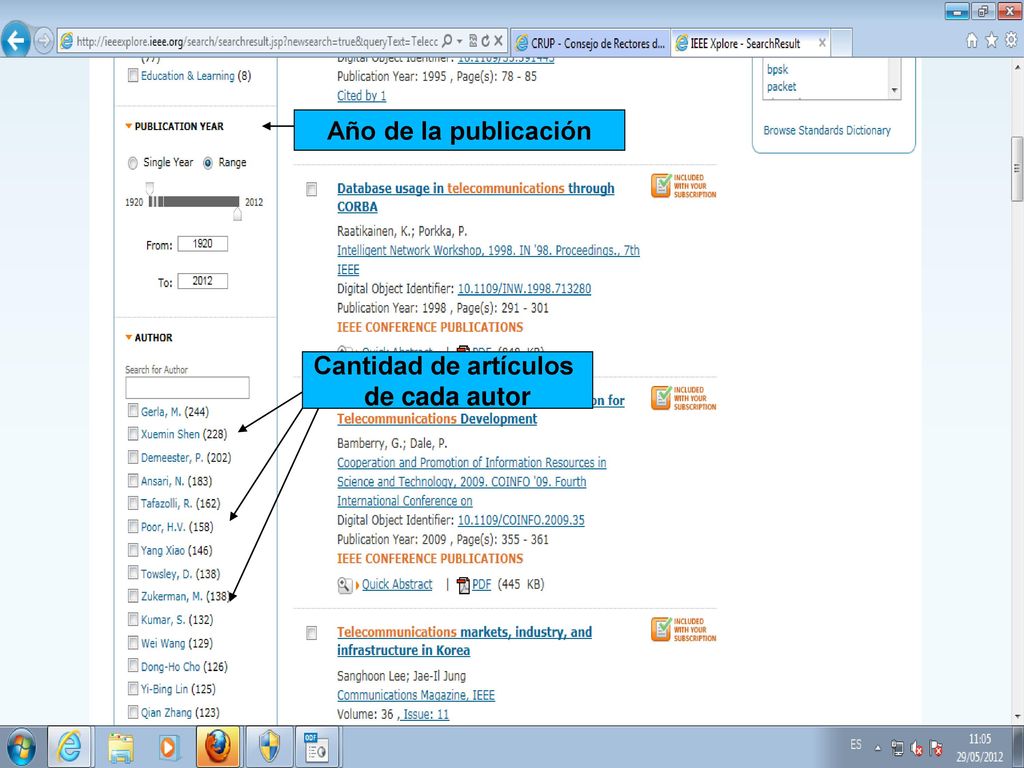Open the Browse Standards Dictionary link
This screenshot has height=768, width=1024.
pyautogui.click(x=827, y=131)
